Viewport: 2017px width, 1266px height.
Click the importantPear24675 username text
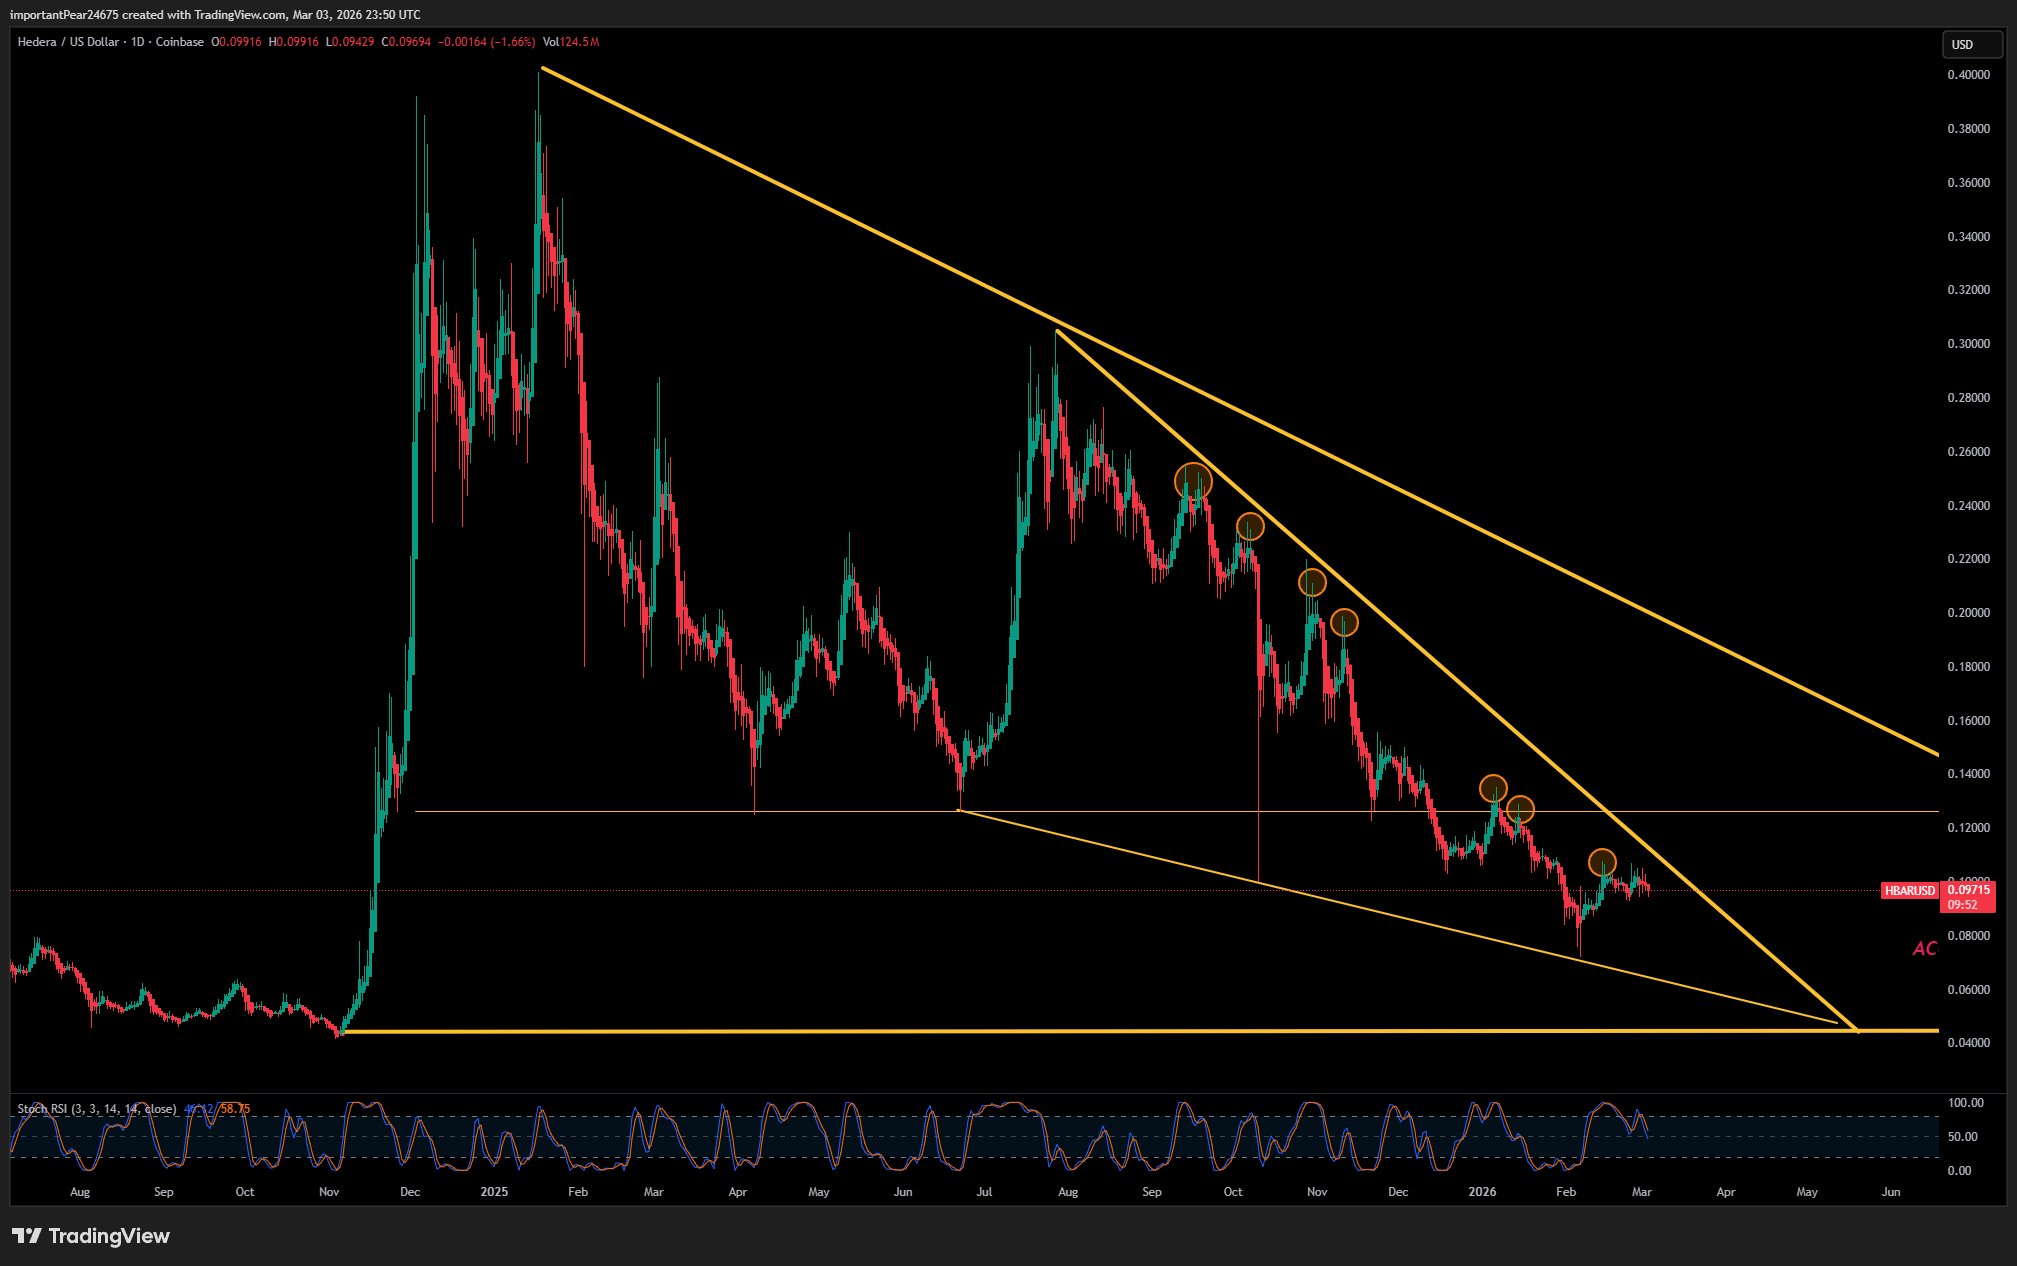point(66,14)
